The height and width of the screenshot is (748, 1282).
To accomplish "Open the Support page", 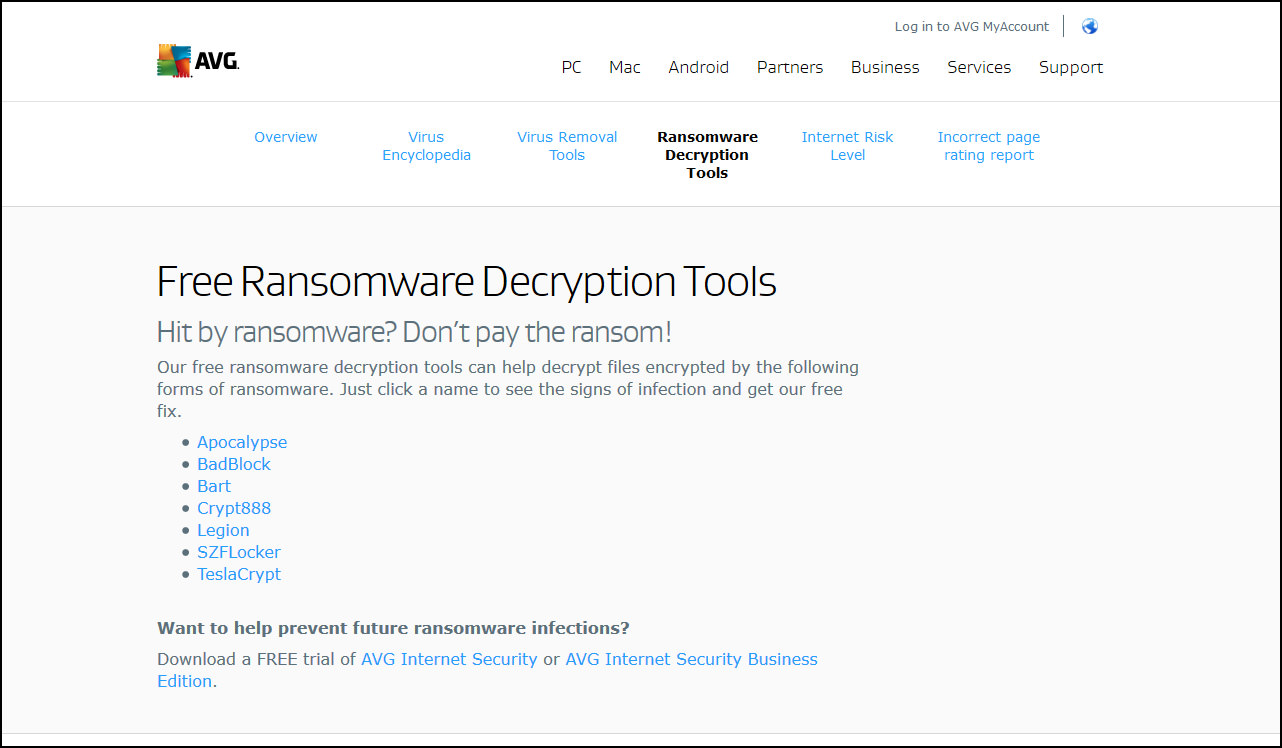I will point(1070,67).
